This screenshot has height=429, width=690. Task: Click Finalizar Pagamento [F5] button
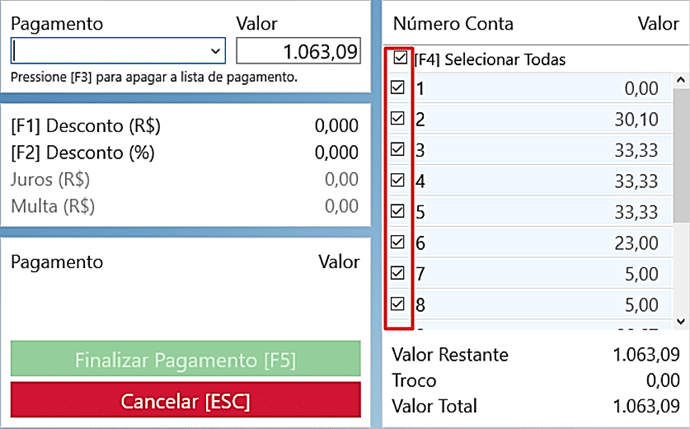coord(185,360)
